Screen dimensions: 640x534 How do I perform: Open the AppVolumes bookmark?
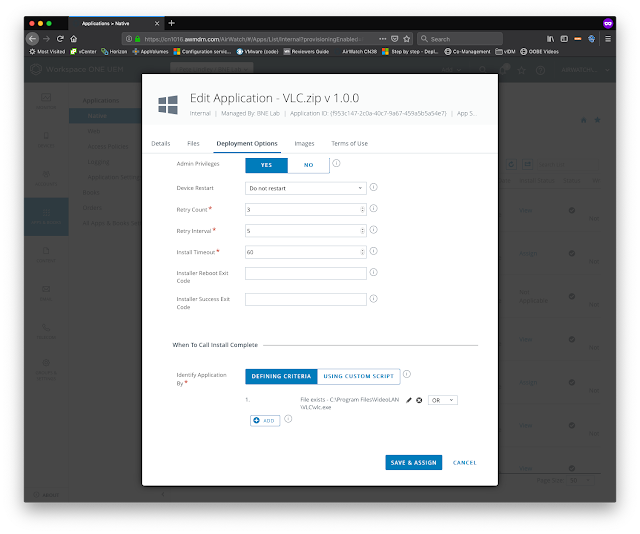click(150, 51)
